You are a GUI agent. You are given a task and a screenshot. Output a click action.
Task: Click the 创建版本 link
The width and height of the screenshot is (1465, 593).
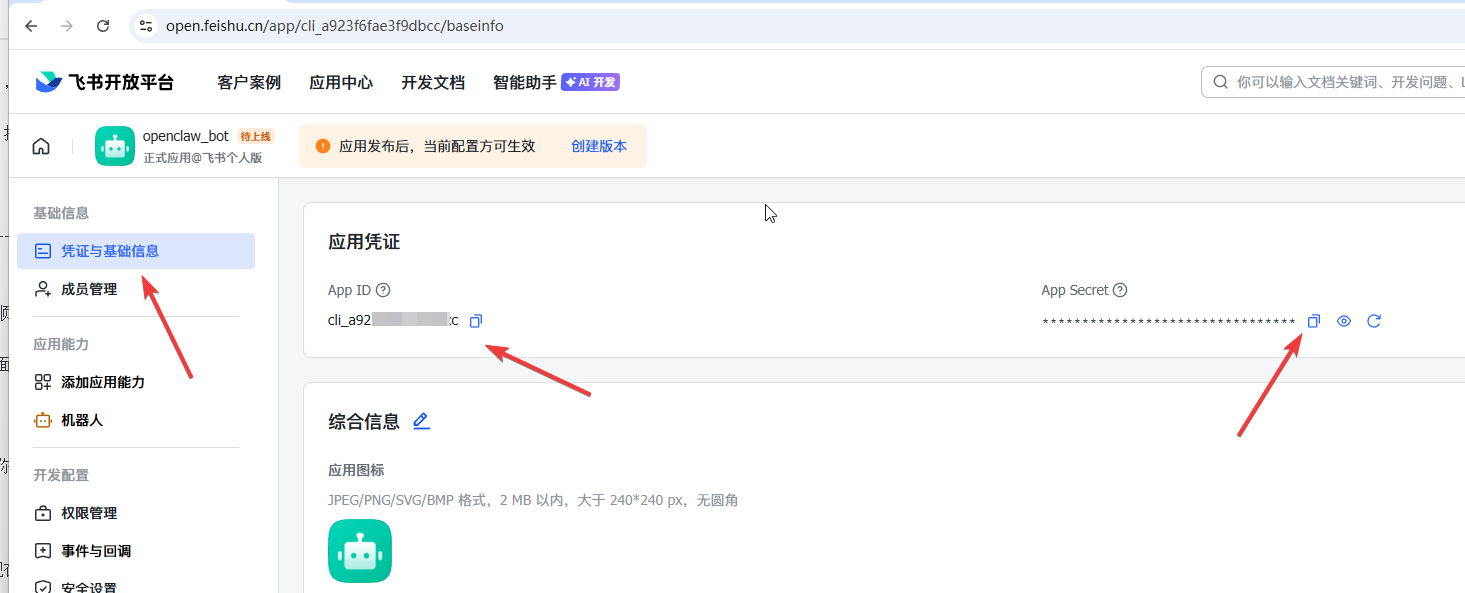(x=599, y=146)
